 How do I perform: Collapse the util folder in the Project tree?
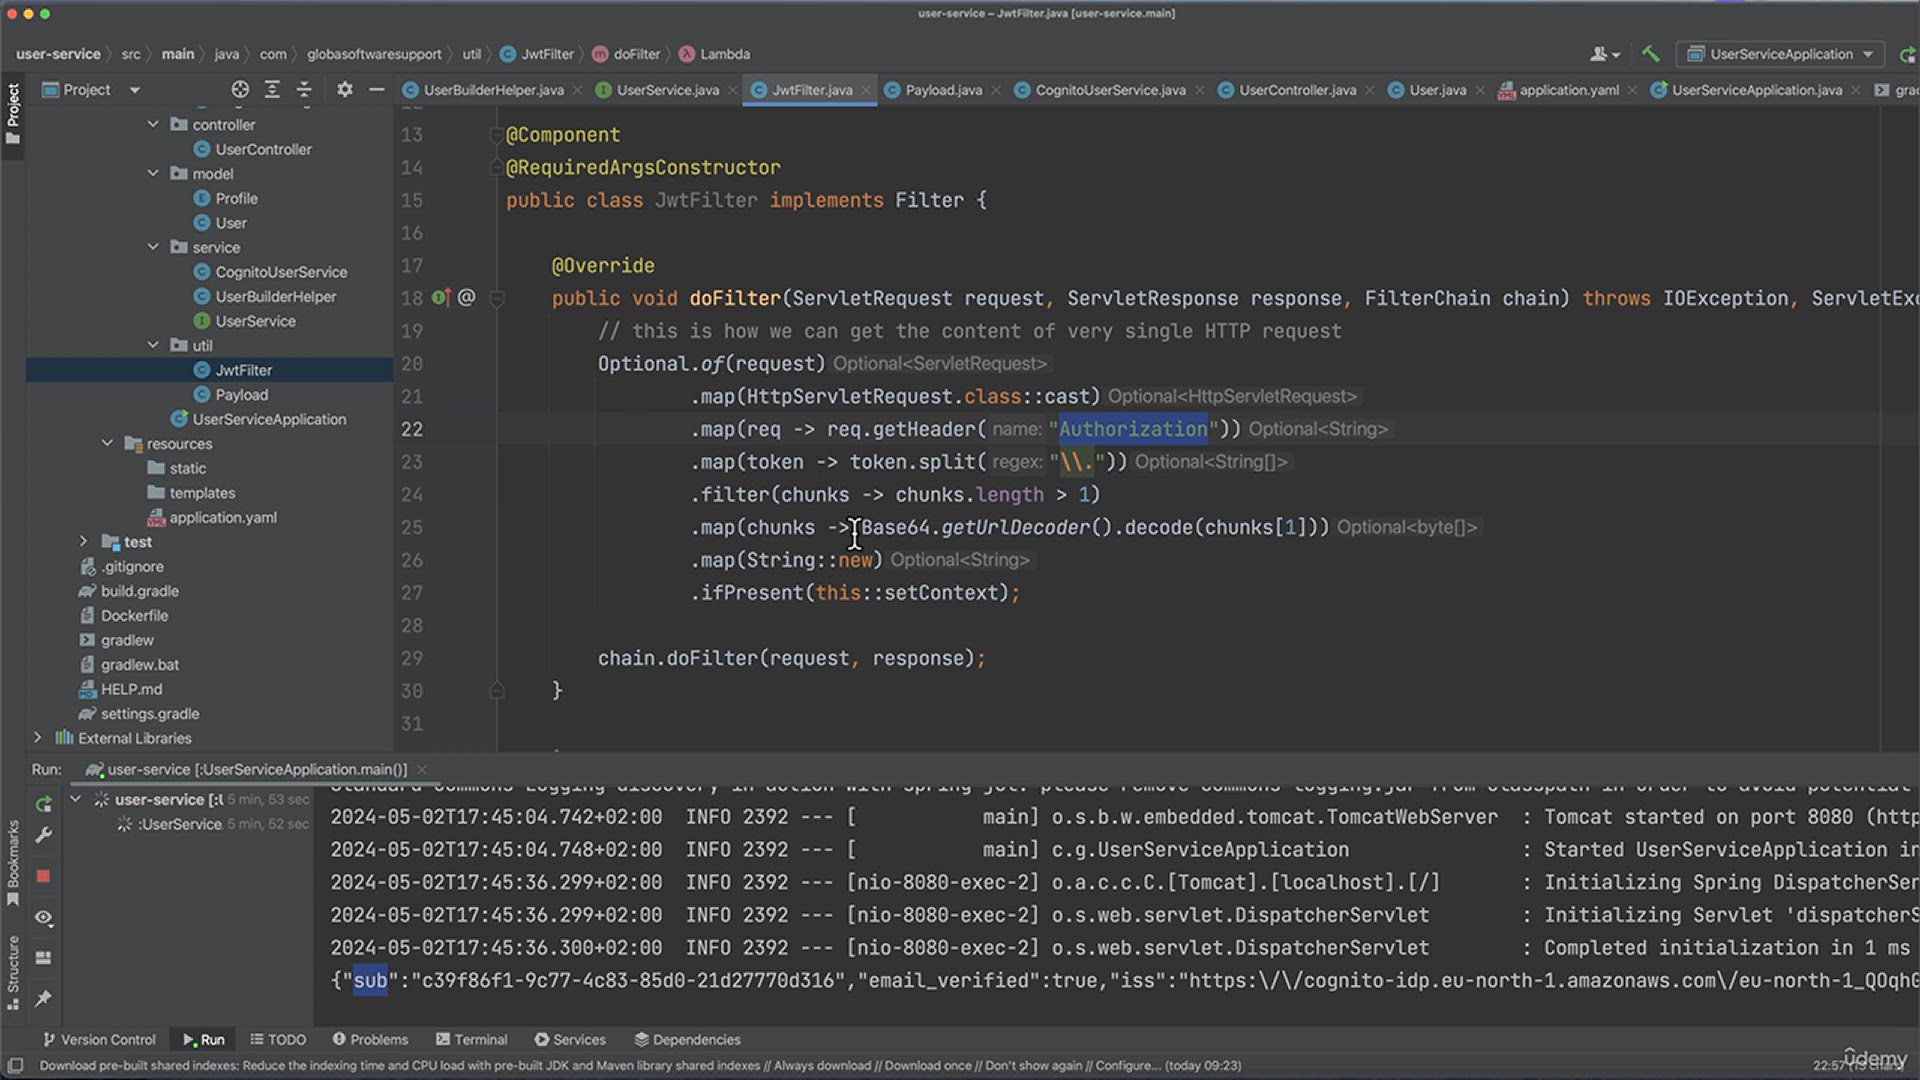point(153,345)
